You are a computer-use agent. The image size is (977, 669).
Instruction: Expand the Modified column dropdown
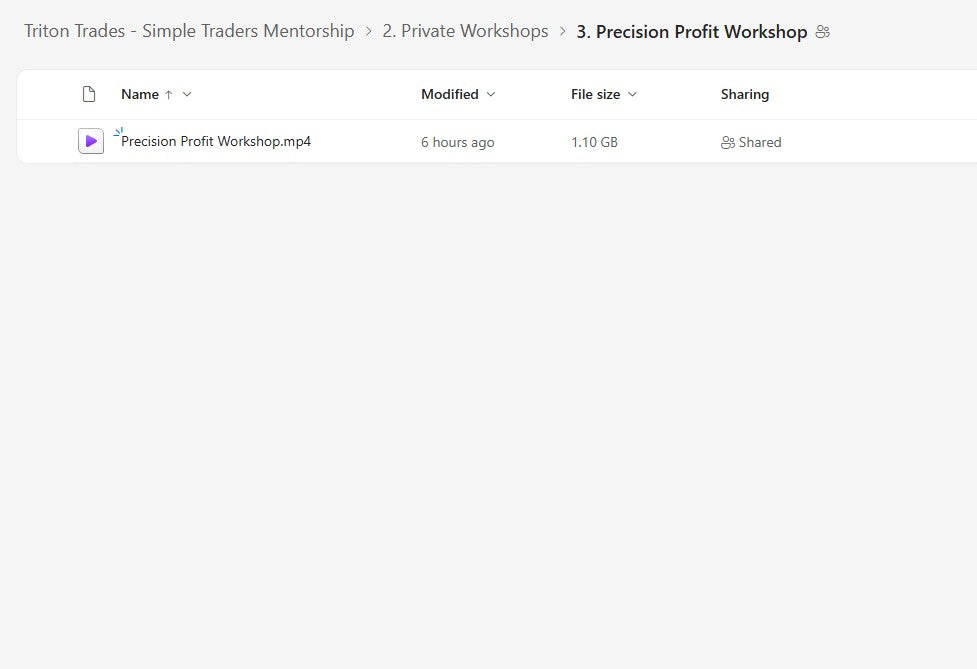pos(490,94)
